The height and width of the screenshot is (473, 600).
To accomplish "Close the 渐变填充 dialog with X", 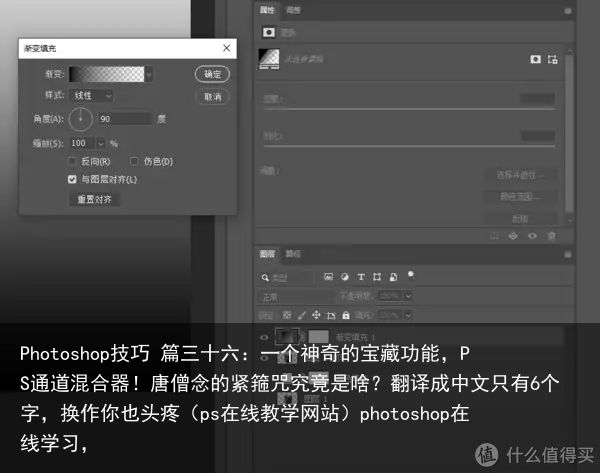I will (x=227, y=48).
